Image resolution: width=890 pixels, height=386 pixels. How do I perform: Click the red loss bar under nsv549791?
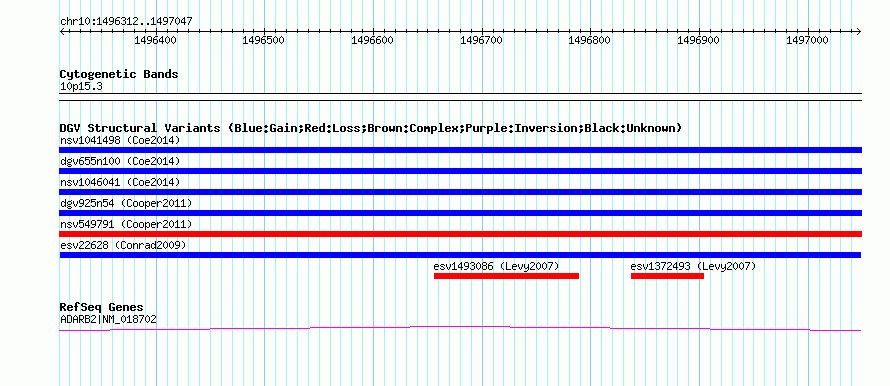pos(460,234)
